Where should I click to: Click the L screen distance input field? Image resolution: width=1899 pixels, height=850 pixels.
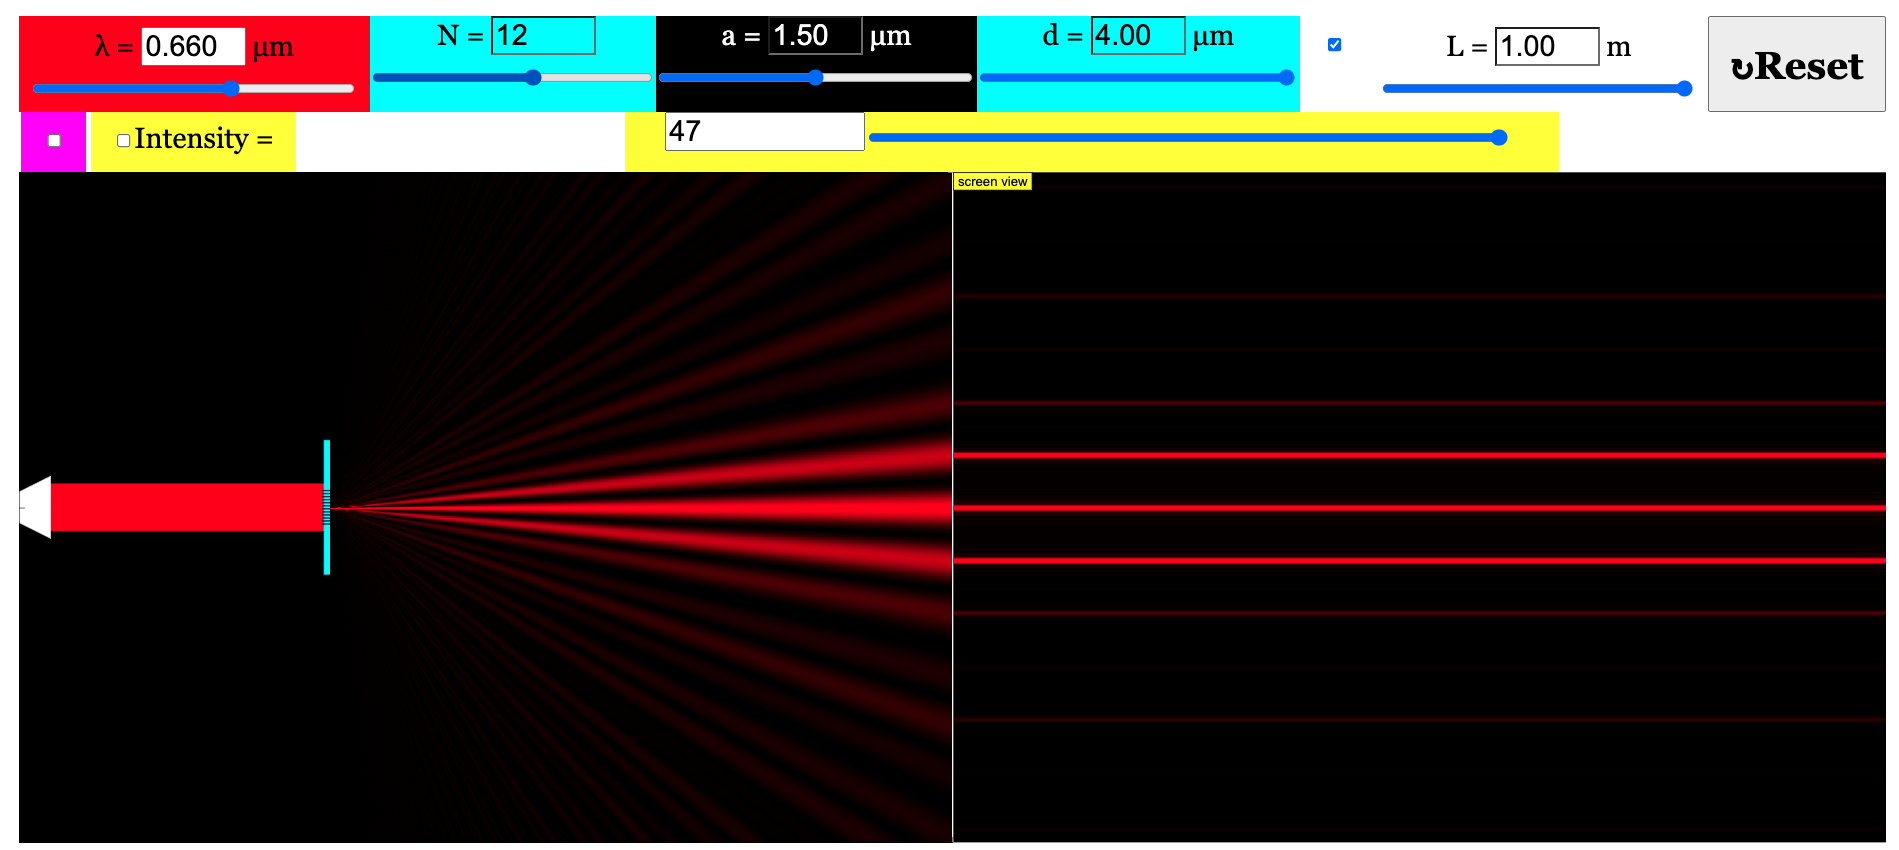pyautogui.click(x=1546, y=47)
